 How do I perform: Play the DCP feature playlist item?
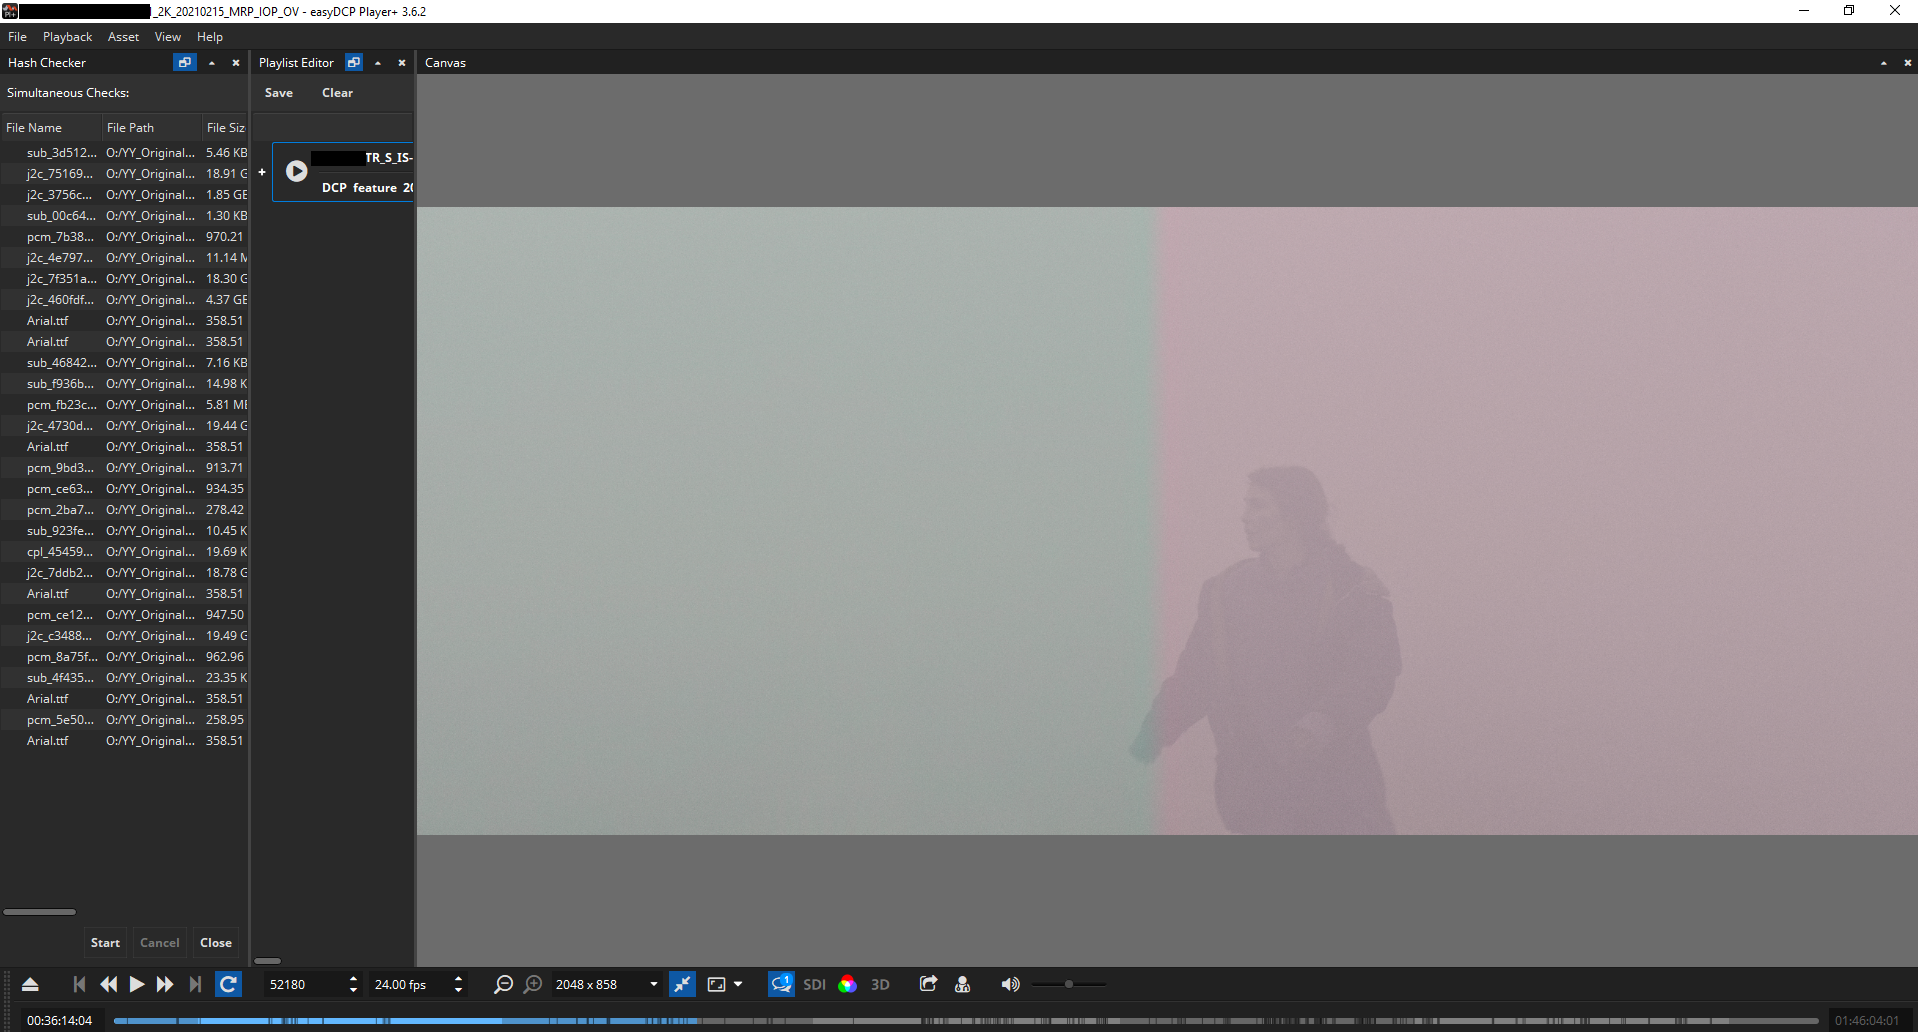(297, 171)
